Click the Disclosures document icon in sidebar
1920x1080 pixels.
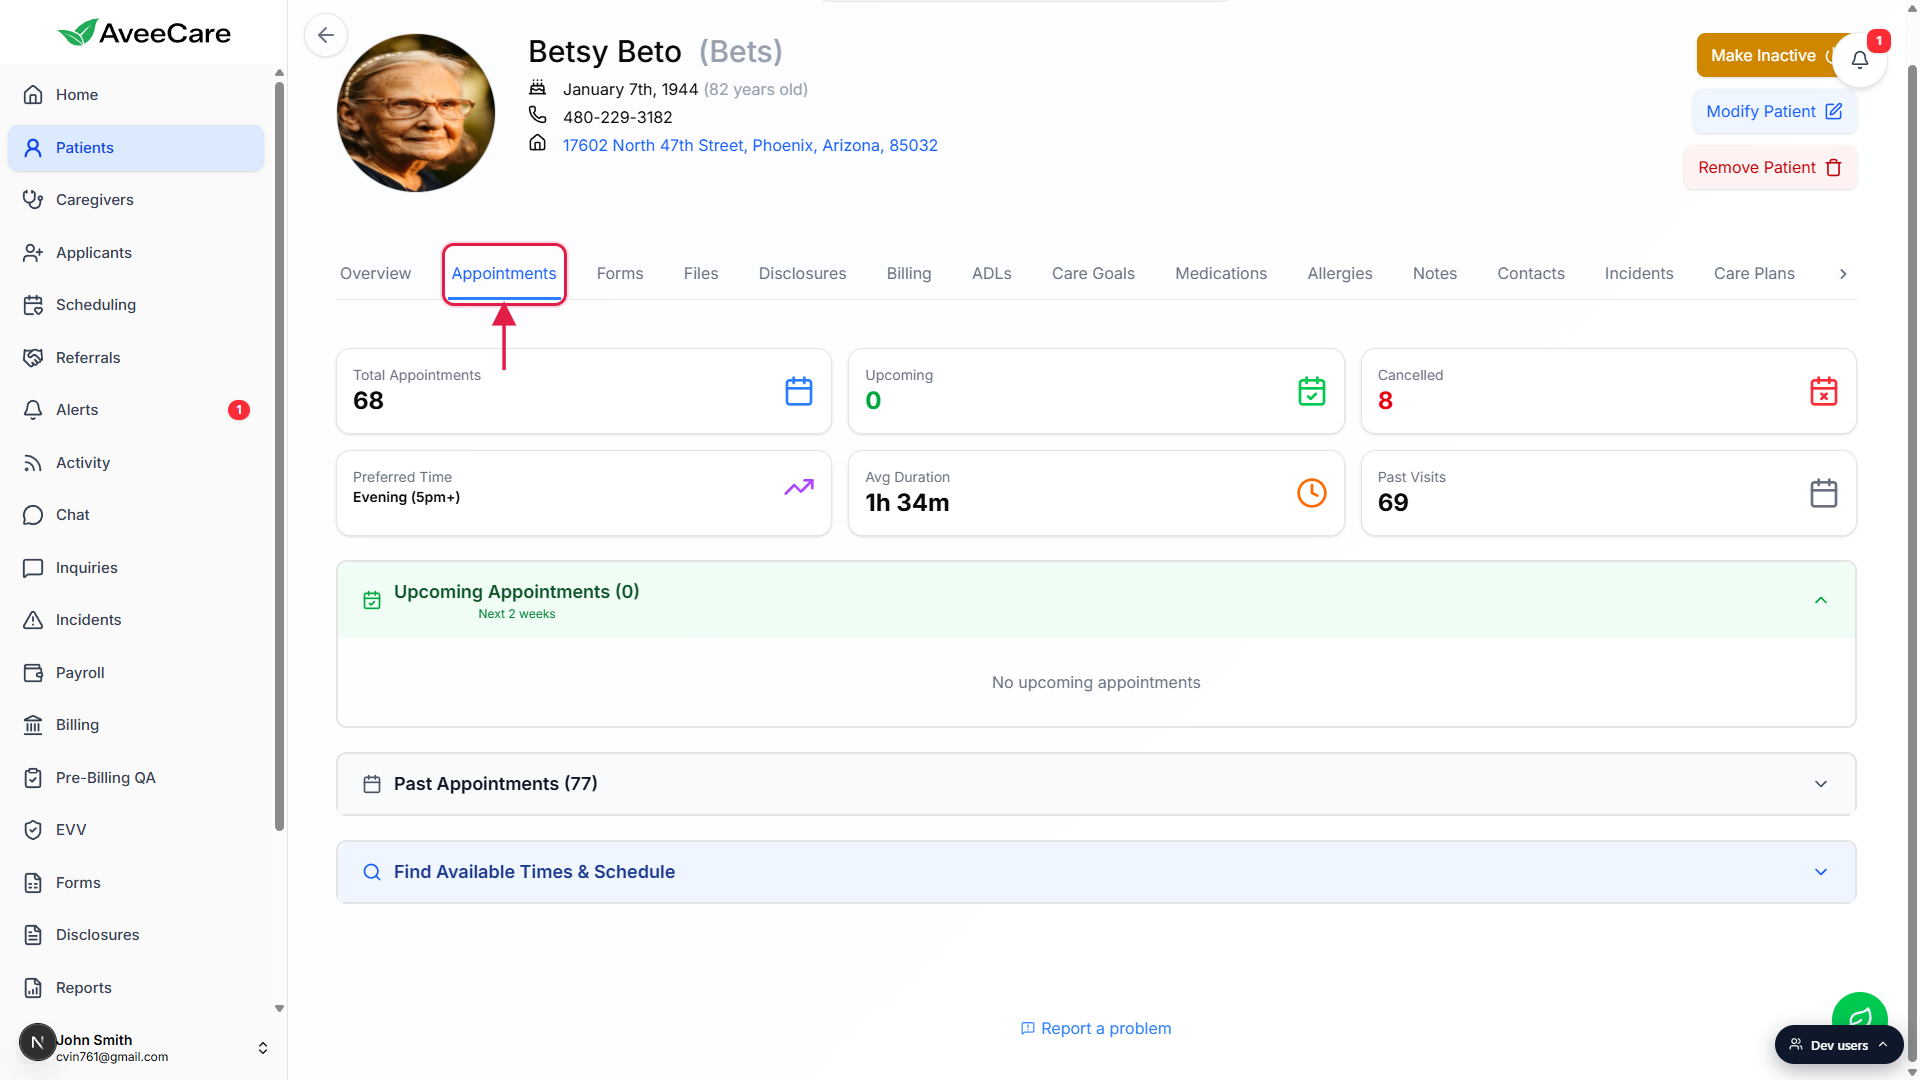coord(33,935)
